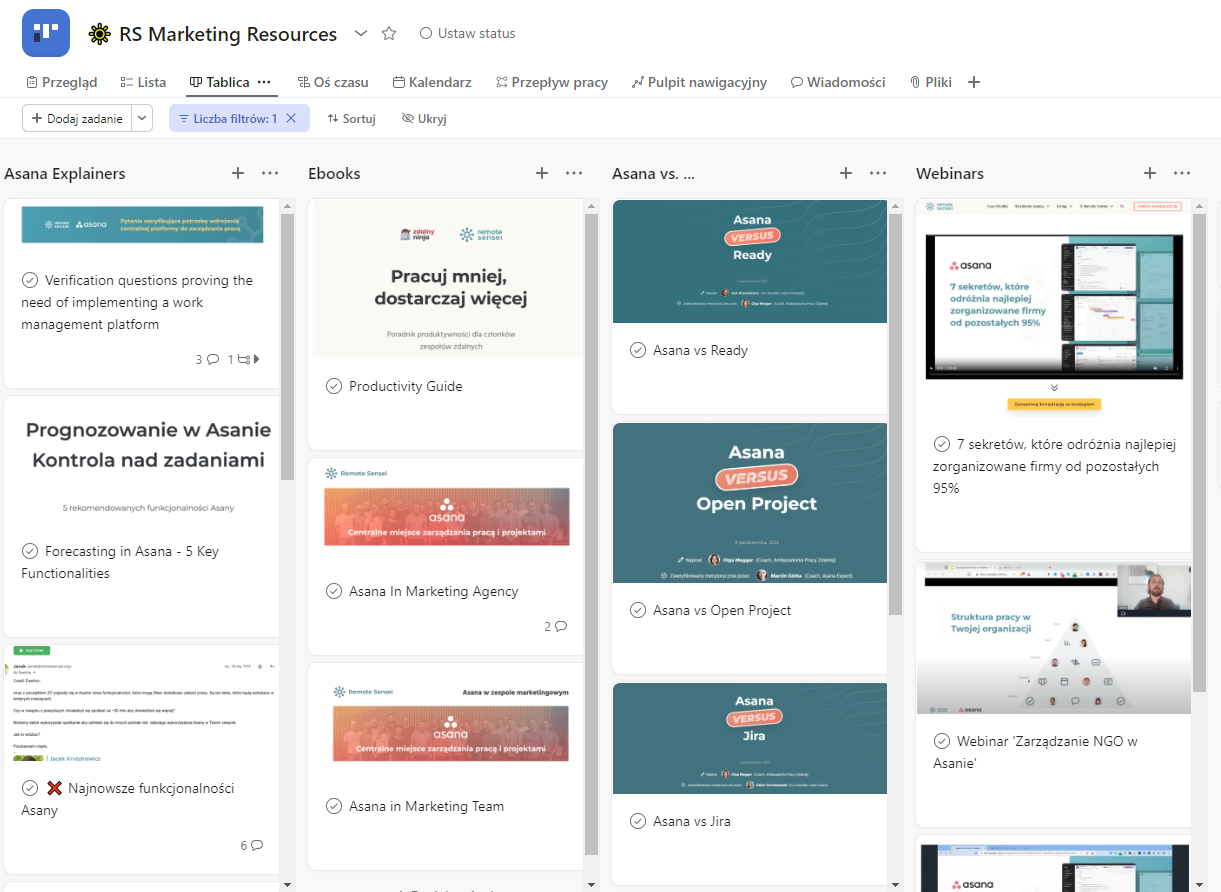1221x892 pixels.
Task: Mark Webinar 'Zarządzanie NGO w Asanie' complete
Action: (x=942, y=741)
